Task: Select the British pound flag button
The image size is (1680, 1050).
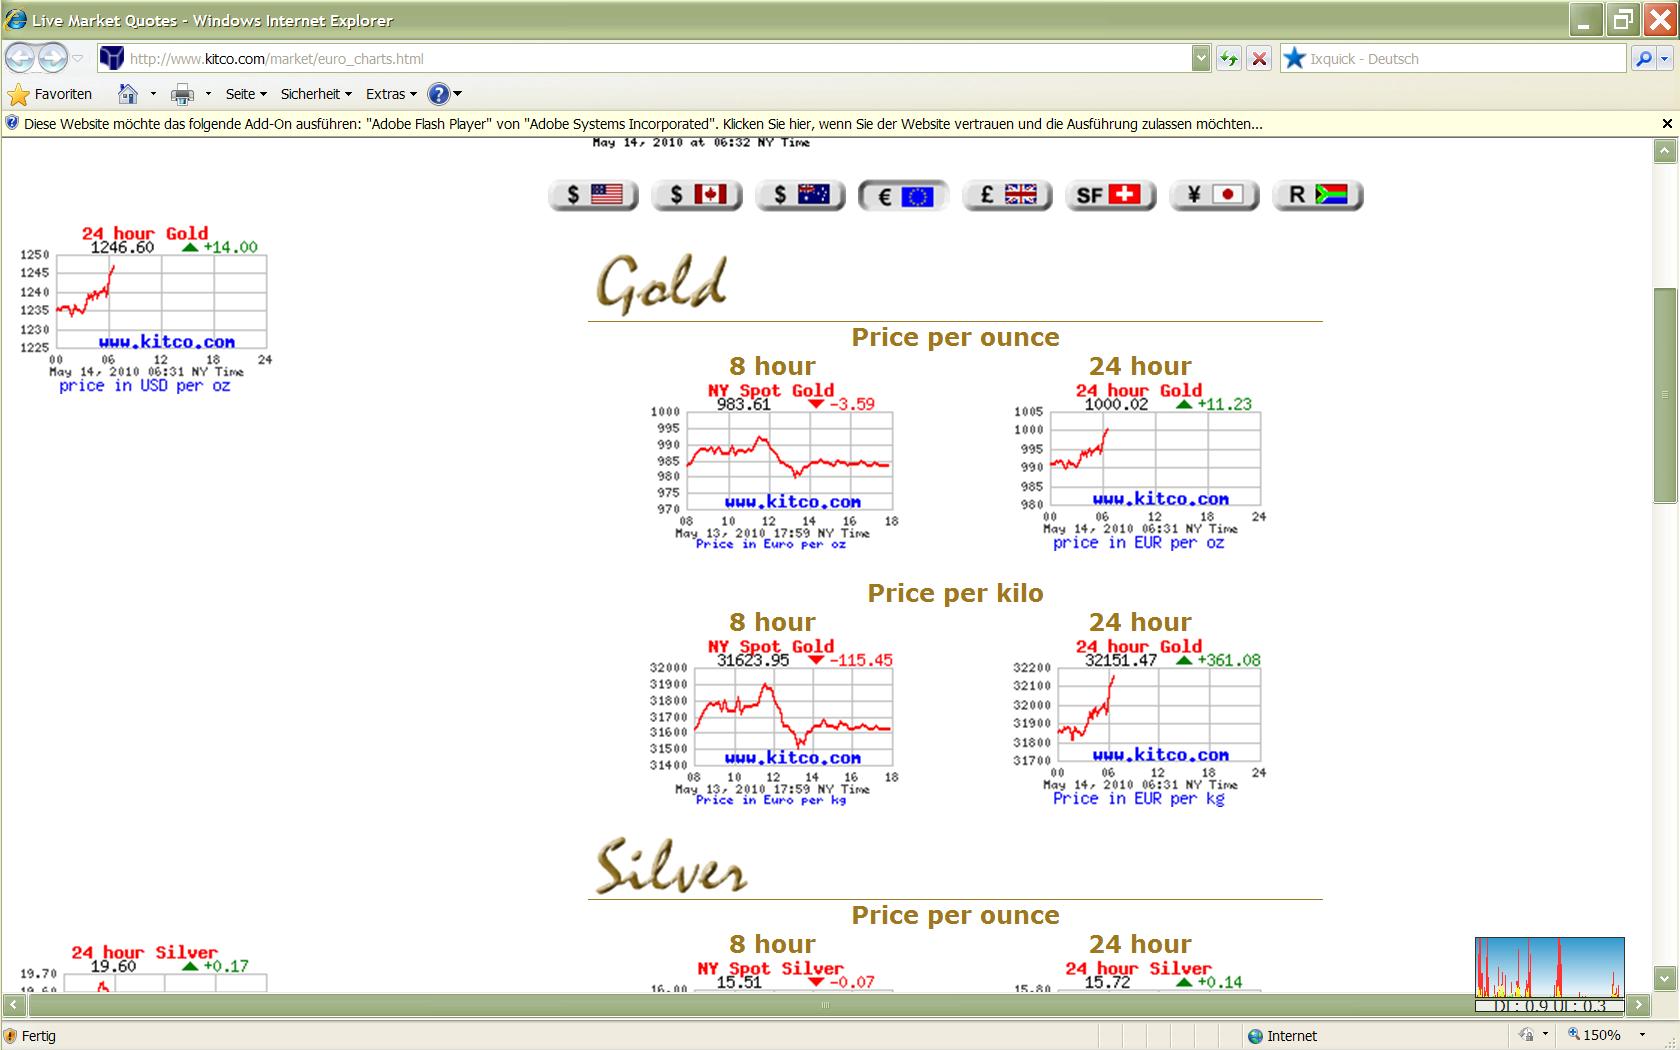Action: coord(1007,195)
